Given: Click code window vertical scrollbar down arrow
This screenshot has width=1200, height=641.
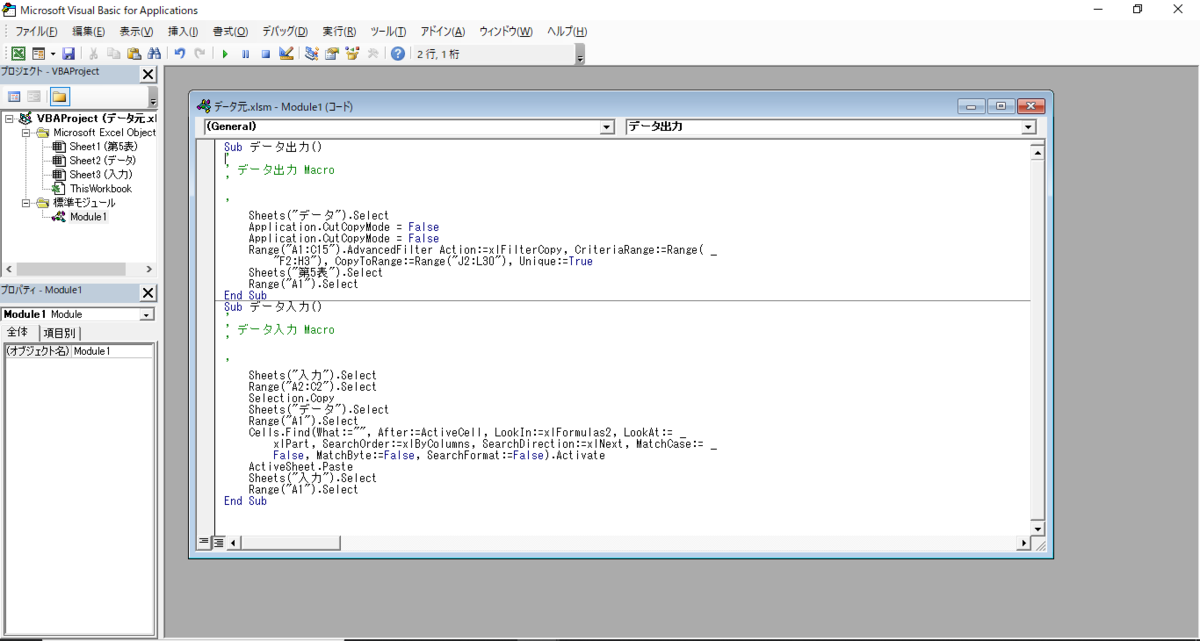Looking at the screenshot, I should tap(1037, 528).
